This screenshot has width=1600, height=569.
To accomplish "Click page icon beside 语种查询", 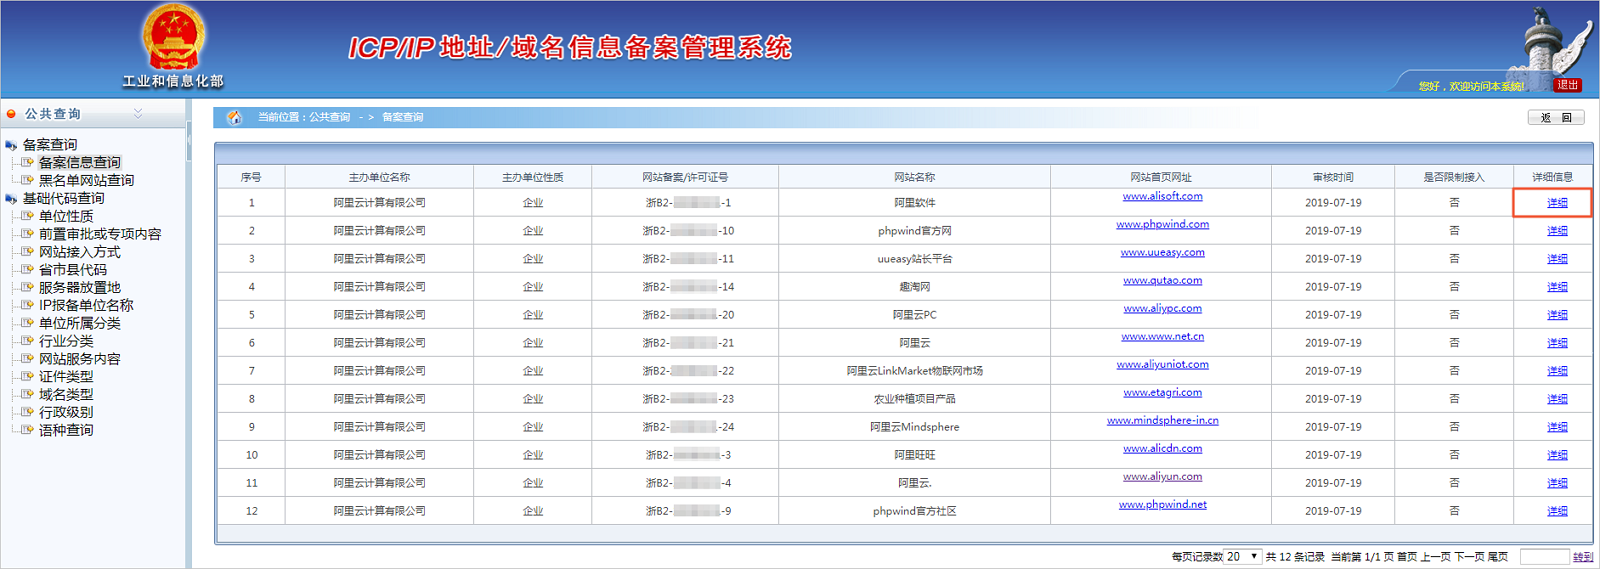I will point(27,430).
